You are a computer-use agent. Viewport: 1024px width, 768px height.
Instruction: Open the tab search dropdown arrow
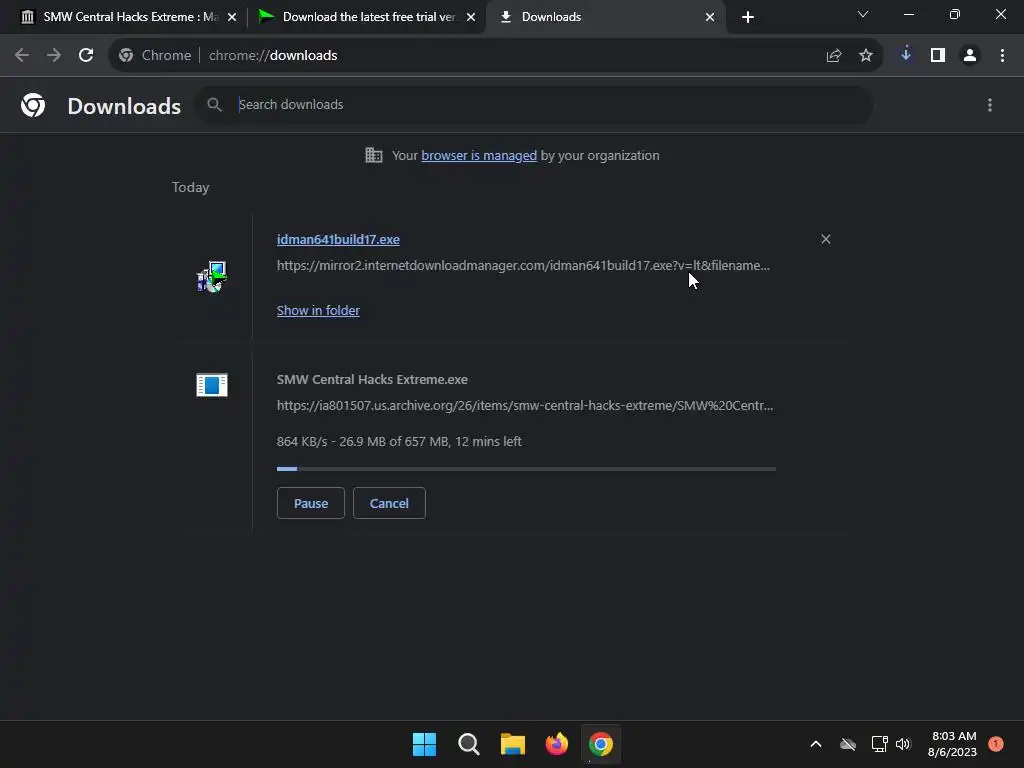tap(863, 14)
